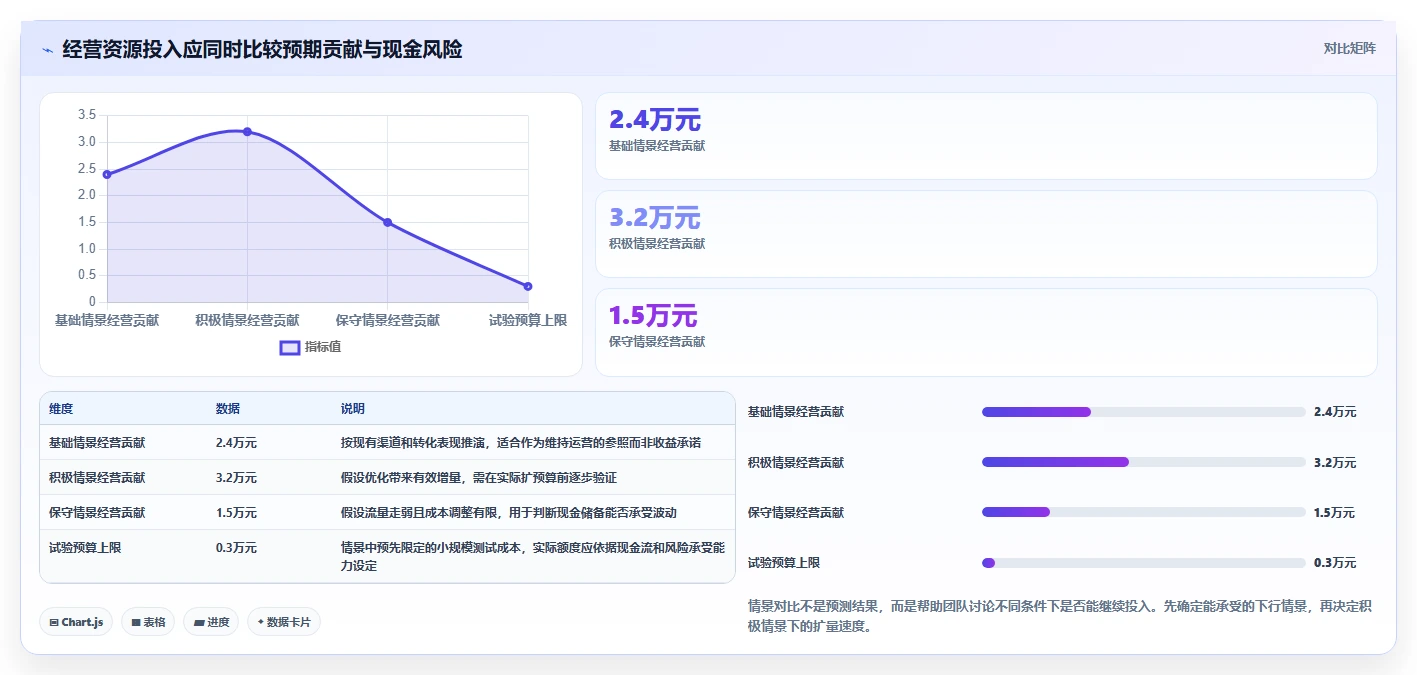Select table row cell 试验预算上限
Image resolution: width=1417 pixels, height=675 pixels.
click(85, 547)
